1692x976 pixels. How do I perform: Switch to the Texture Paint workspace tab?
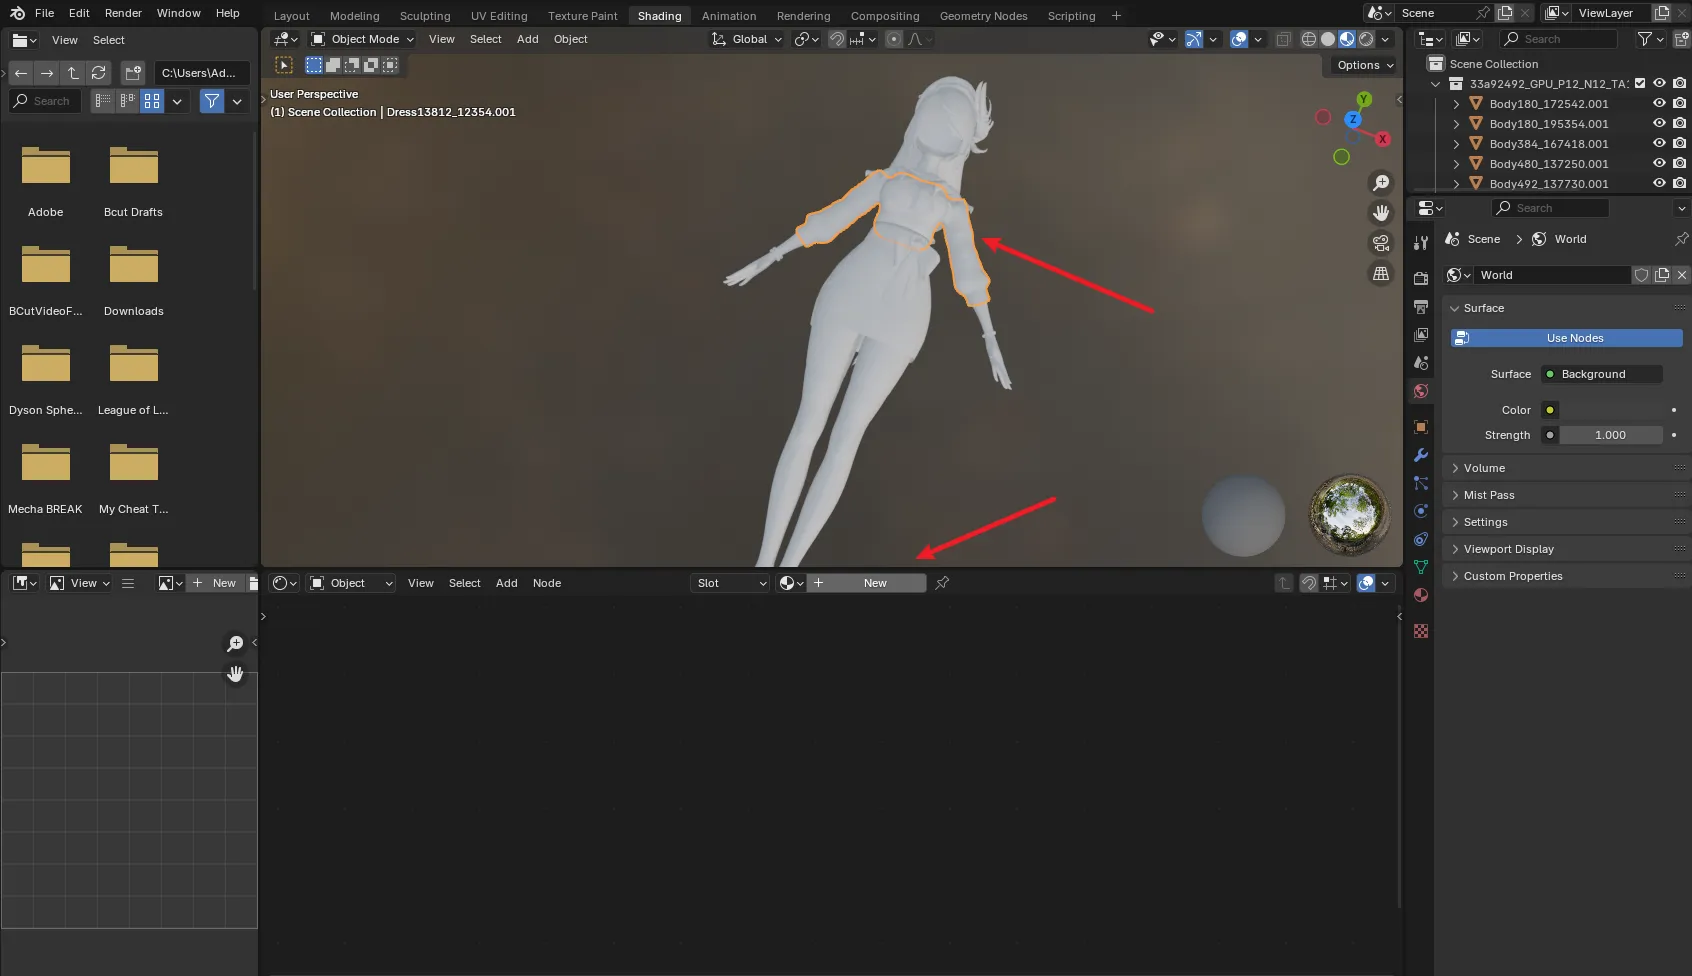(583, 16)
